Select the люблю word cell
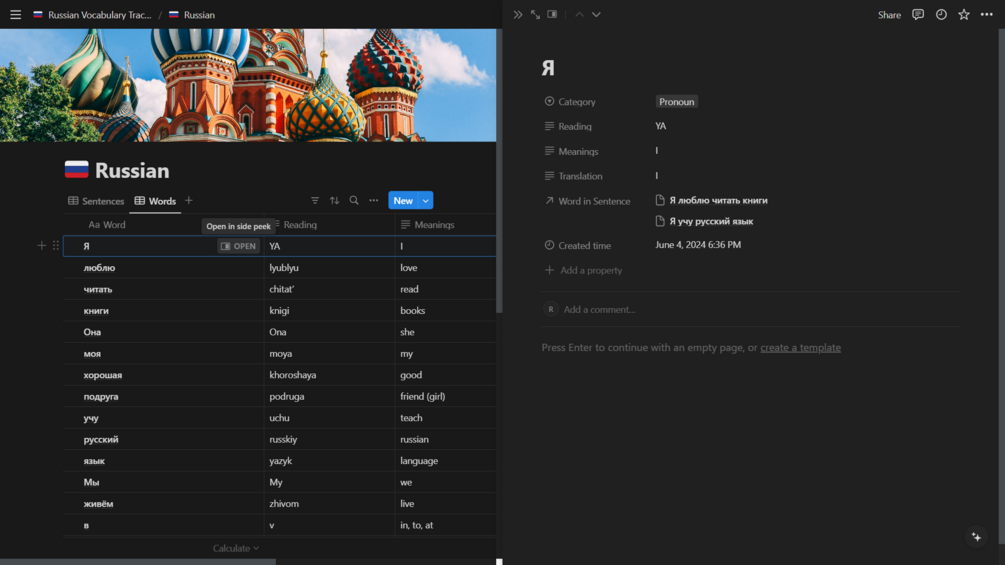The width and height of the screenshot is (1005, 565). [x=163, y=268]
